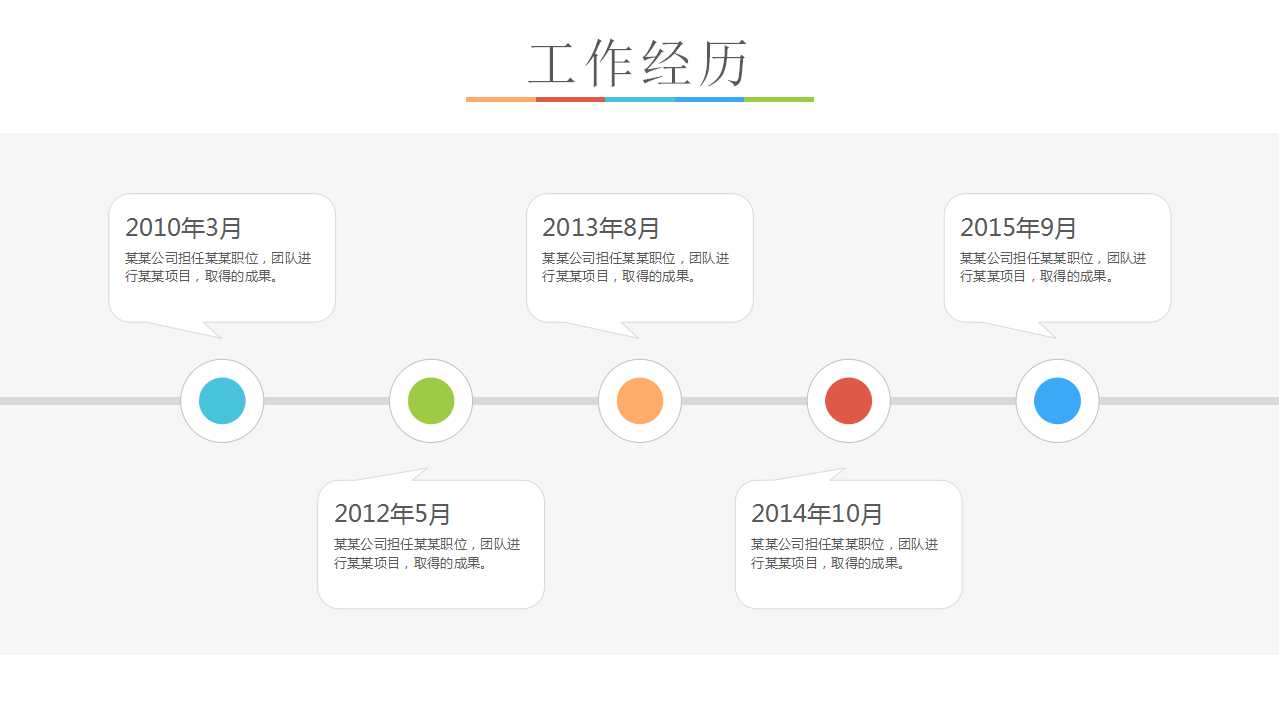Viewport: 1279px width, 720px height.
Task: Click the cyan timeline marker for 2010
Action: point(222,401)
